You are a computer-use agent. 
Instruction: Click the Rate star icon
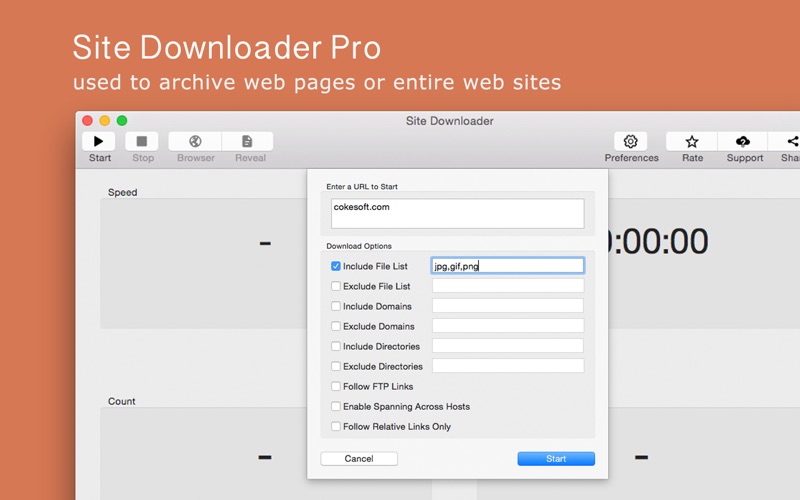[692, 141]
